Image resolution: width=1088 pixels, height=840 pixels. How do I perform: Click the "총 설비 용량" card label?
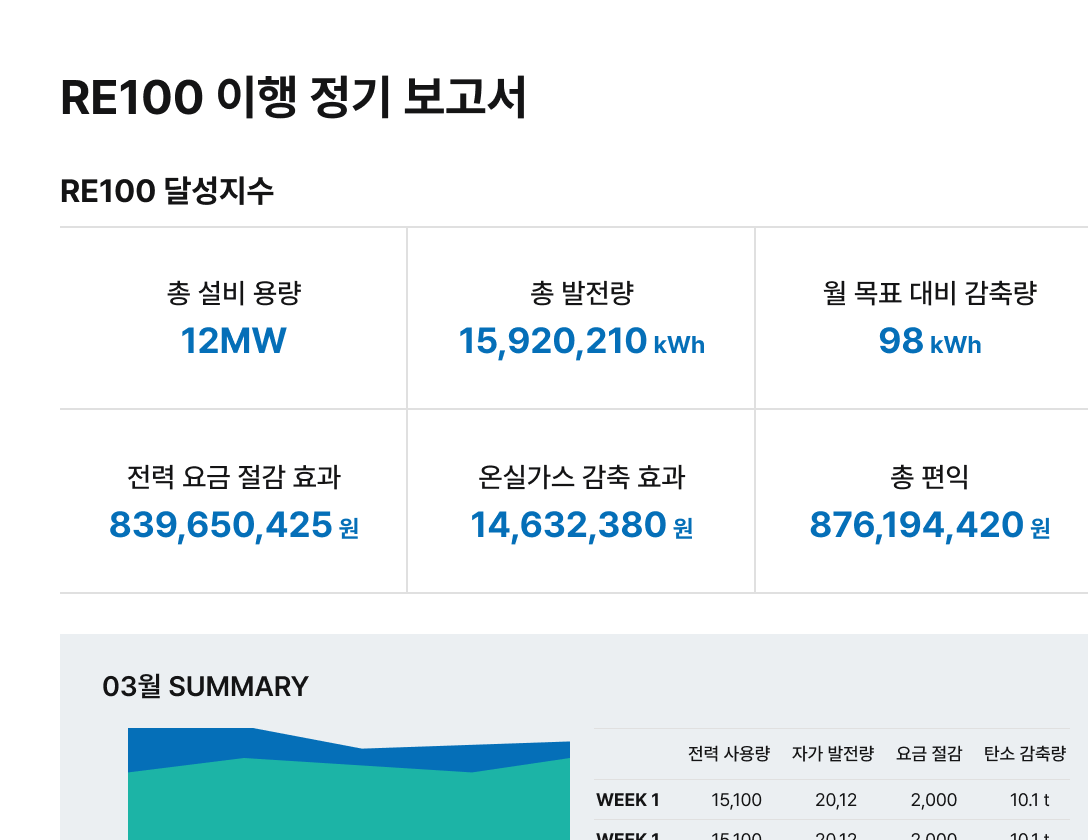pyautogui.click(x=234, y=293)
